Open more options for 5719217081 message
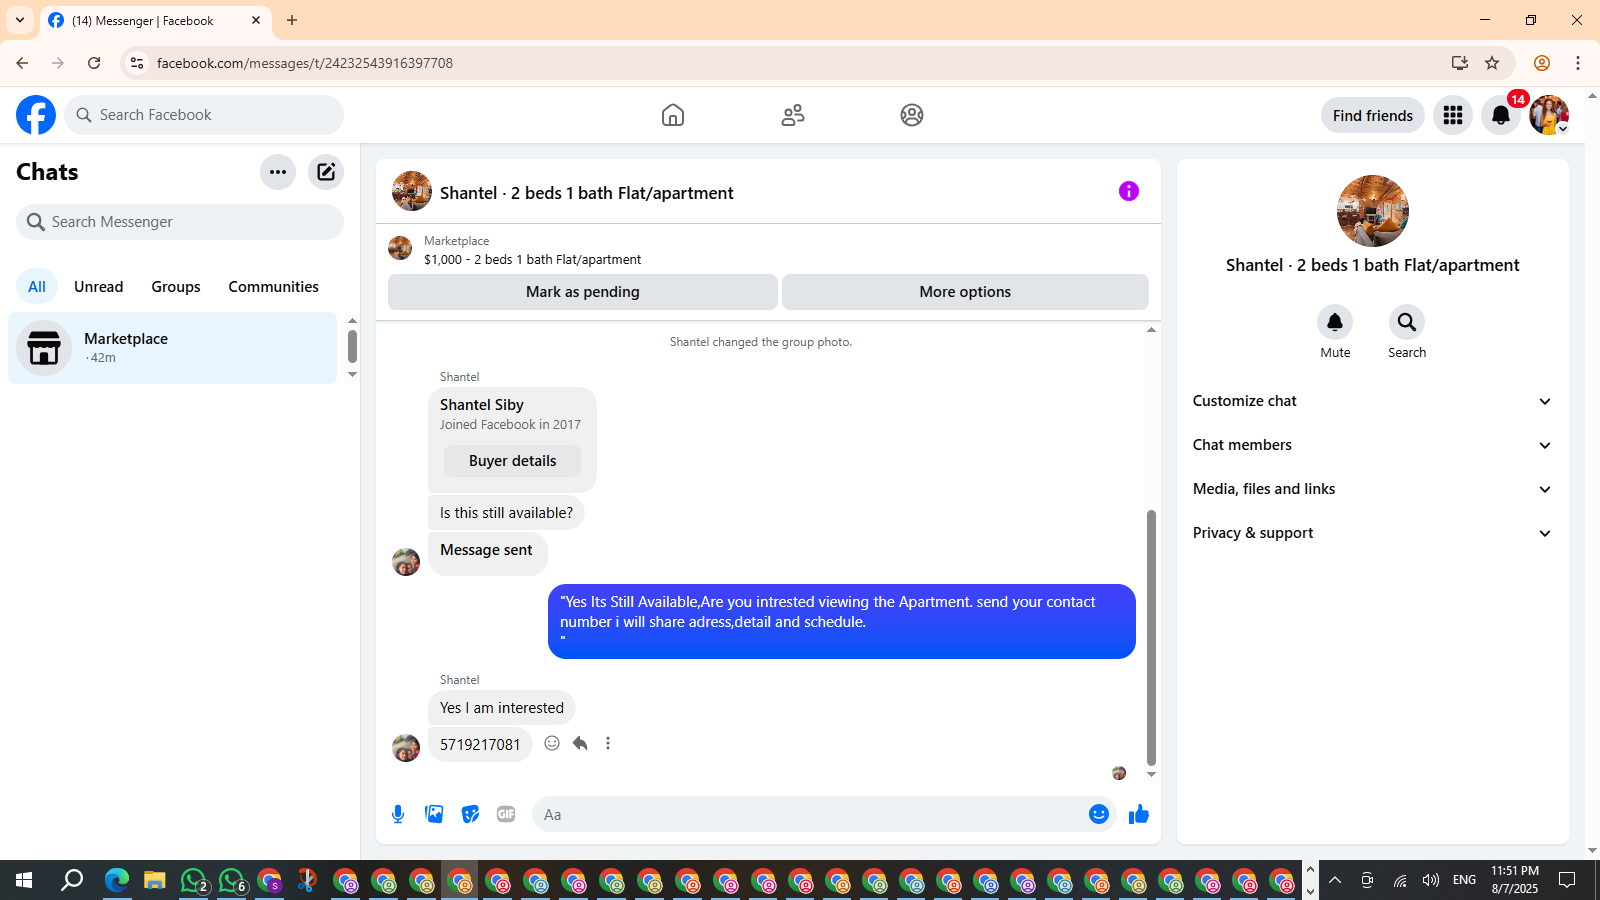This screenshot has width=1600, height=900. (608, 743)
